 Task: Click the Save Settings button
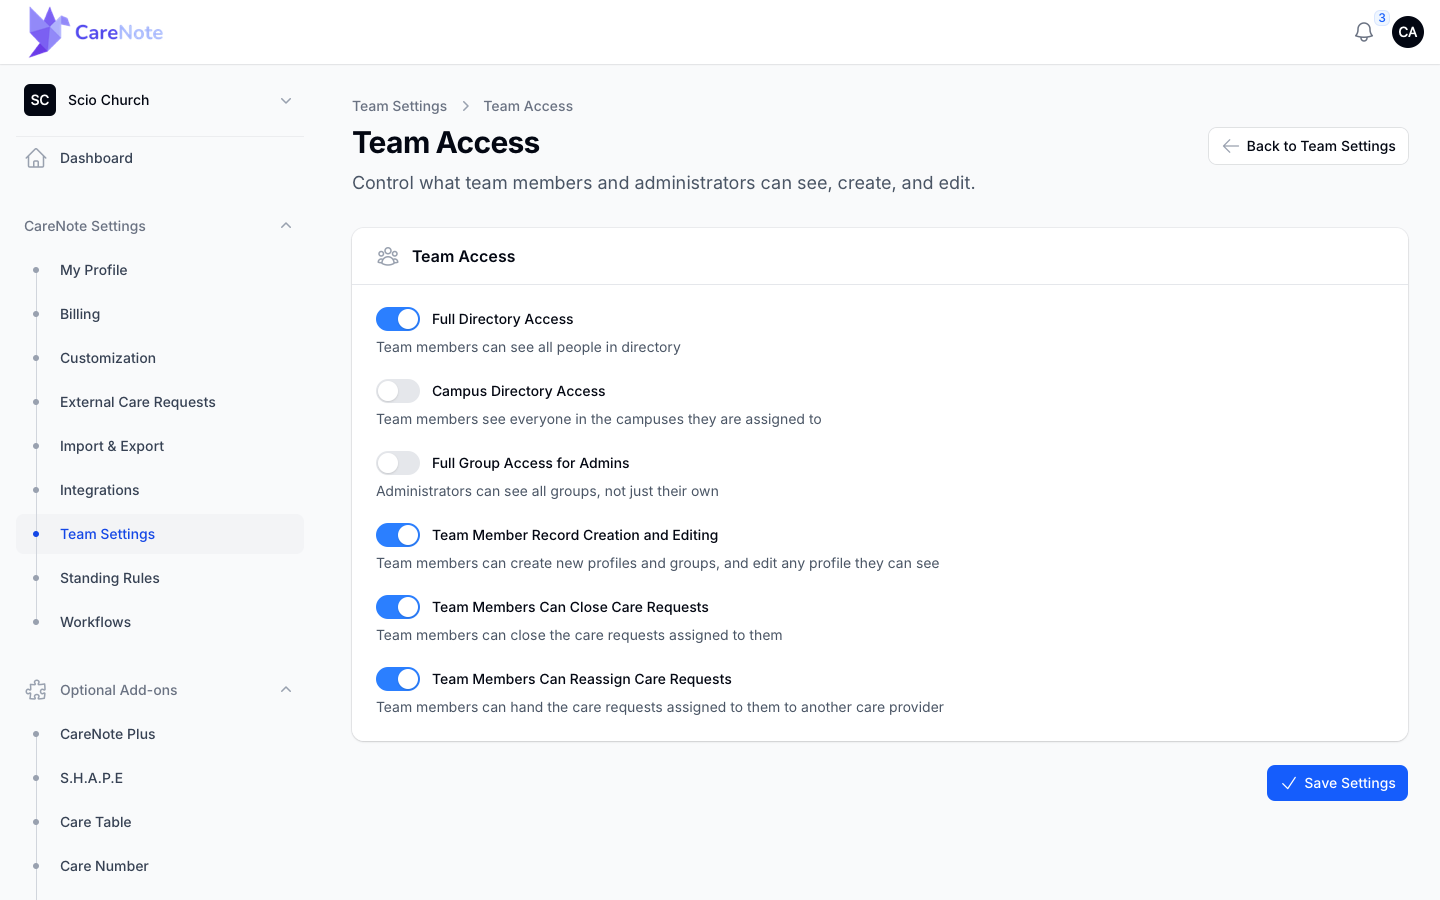1337,783
